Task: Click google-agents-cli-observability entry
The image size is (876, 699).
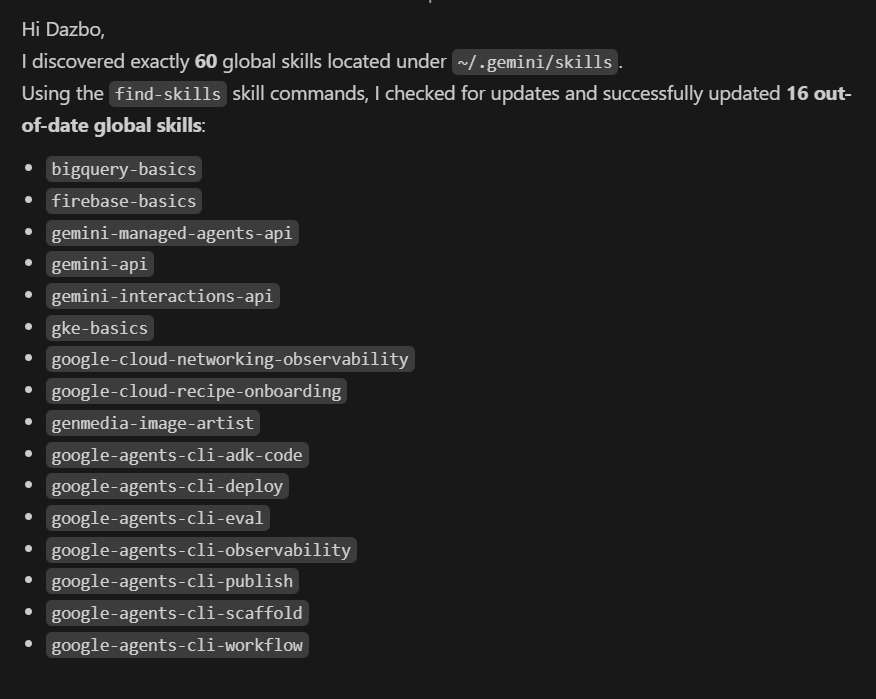Action: [201, 550]
